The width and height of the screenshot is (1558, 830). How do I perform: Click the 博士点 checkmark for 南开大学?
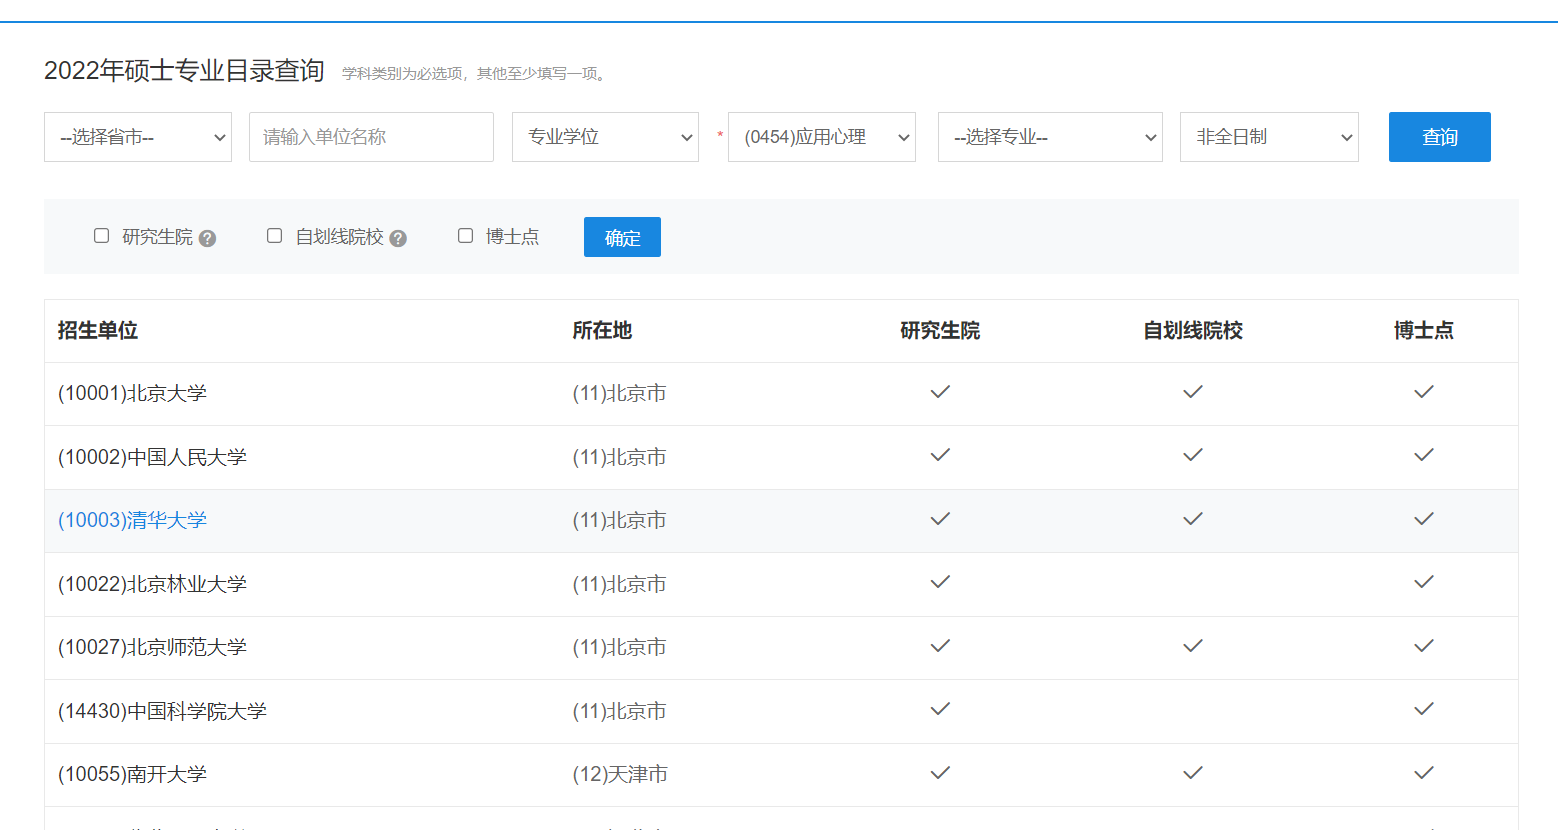1424,773
